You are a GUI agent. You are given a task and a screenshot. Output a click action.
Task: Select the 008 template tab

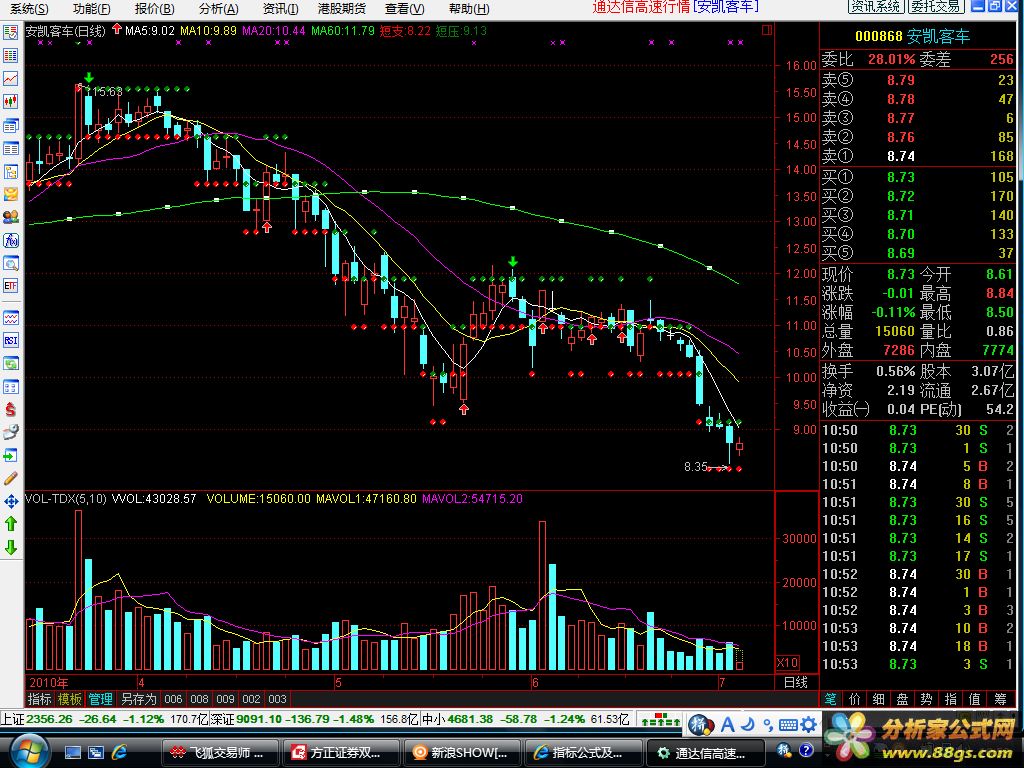click(199, 699)
